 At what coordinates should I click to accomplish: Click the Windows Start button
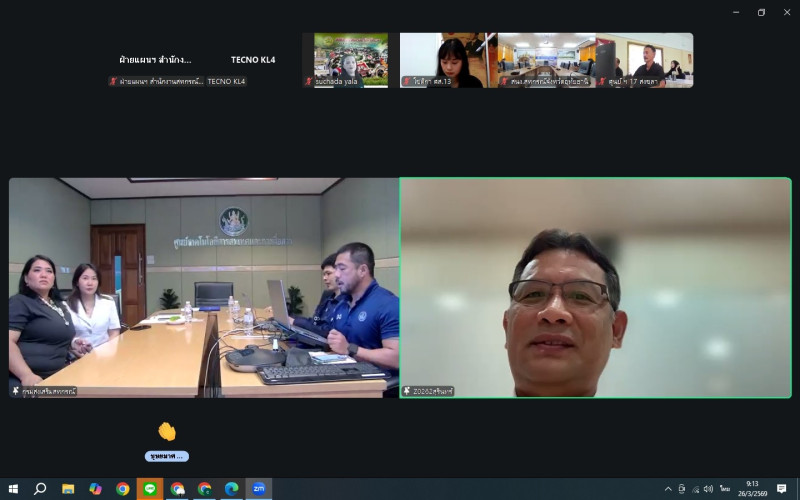pyautogui.click(x=13, y=489)
